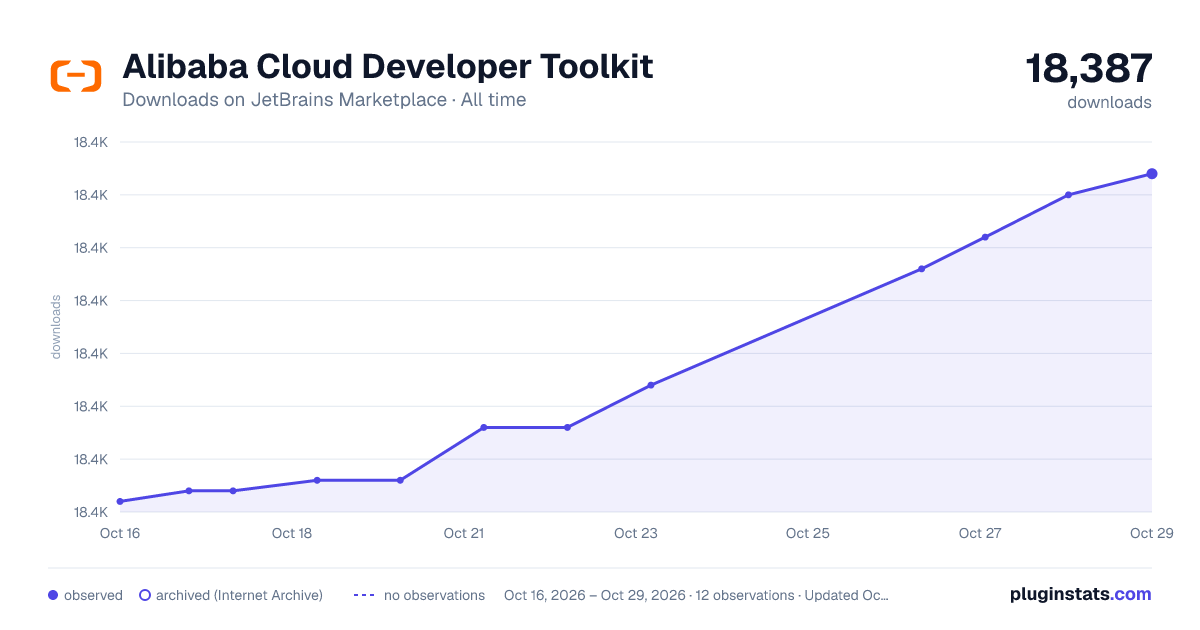Screen dimensions: 1200x630
Task: Click the Oct 18 x-axis label
Action: [x=292, y=533]
